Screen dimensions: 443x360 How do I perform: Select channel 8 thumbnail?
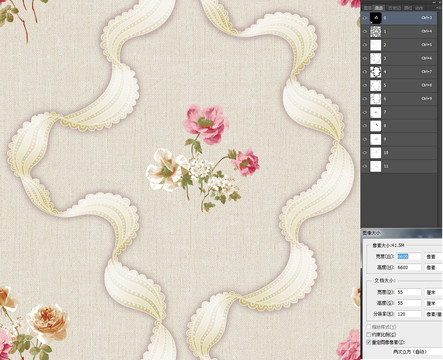point(376,126)
